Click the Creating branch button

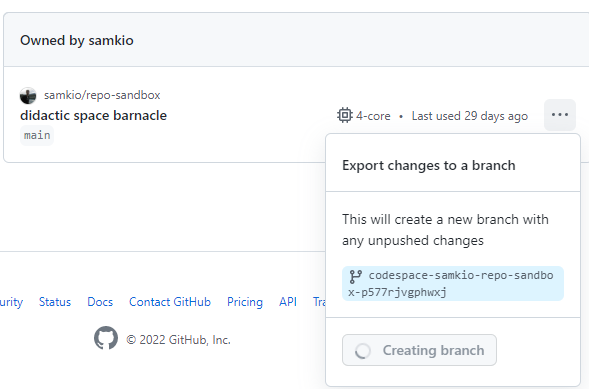(x=419, y=350)
